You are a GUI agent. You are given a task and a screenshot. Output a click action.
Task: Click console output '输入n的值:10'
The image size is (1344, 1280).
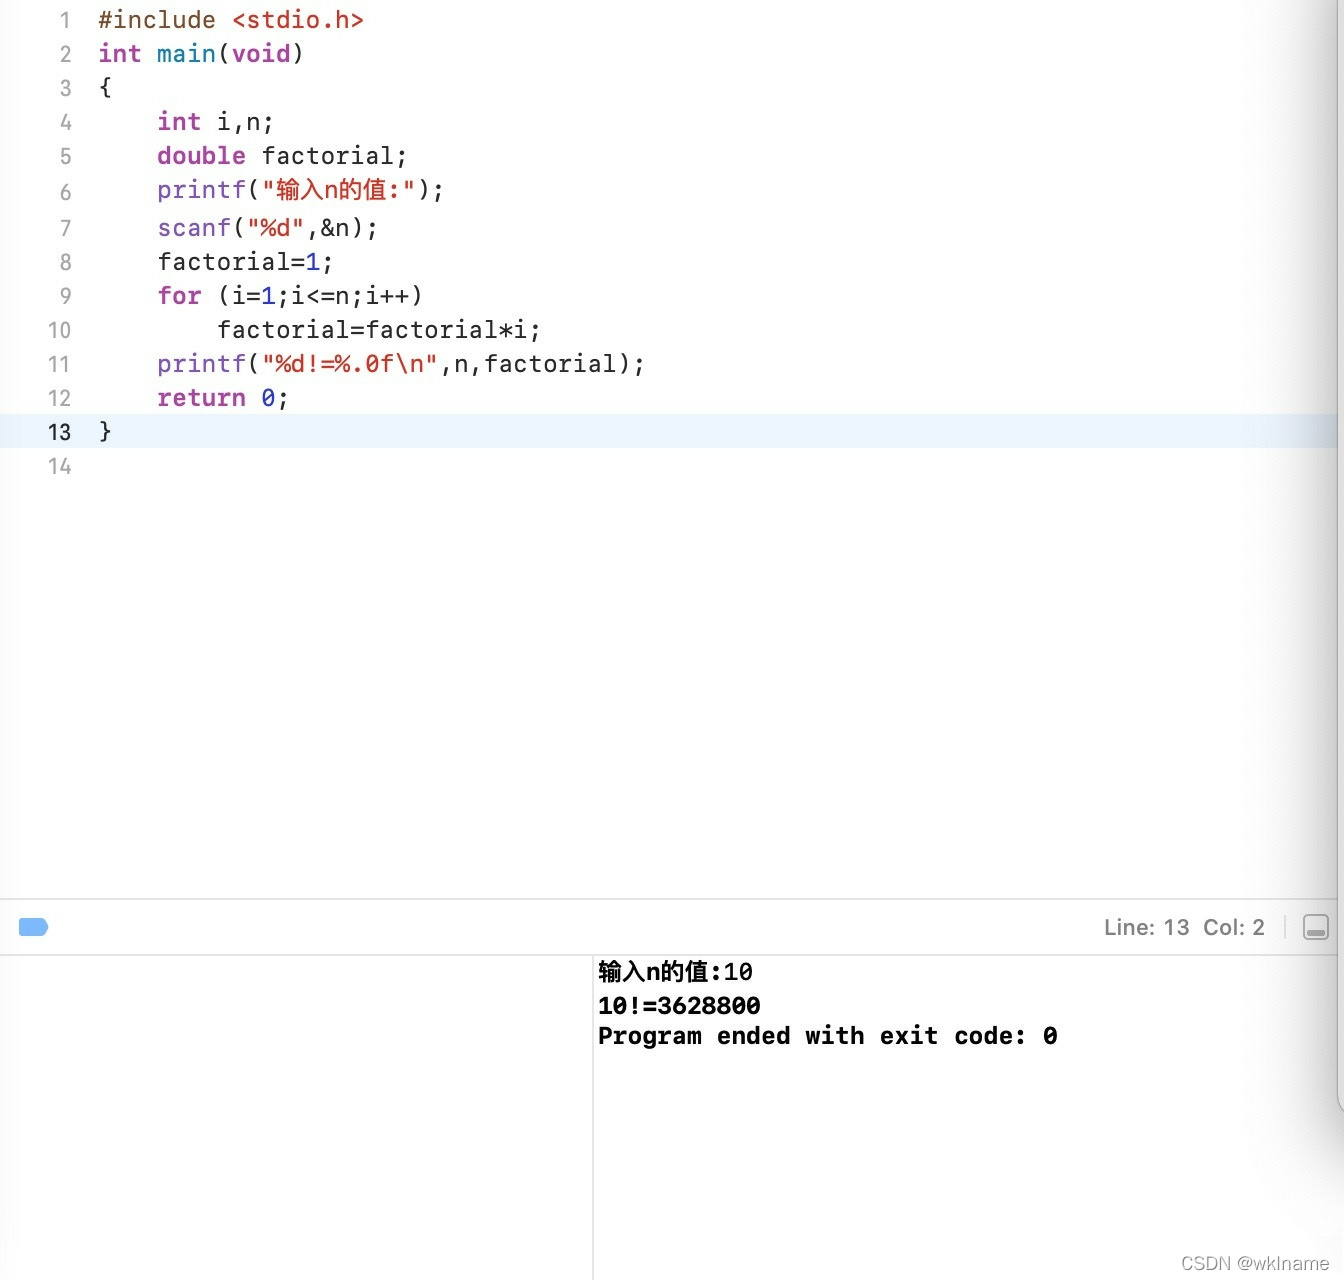pyautogui.click(x=675, y=972)
